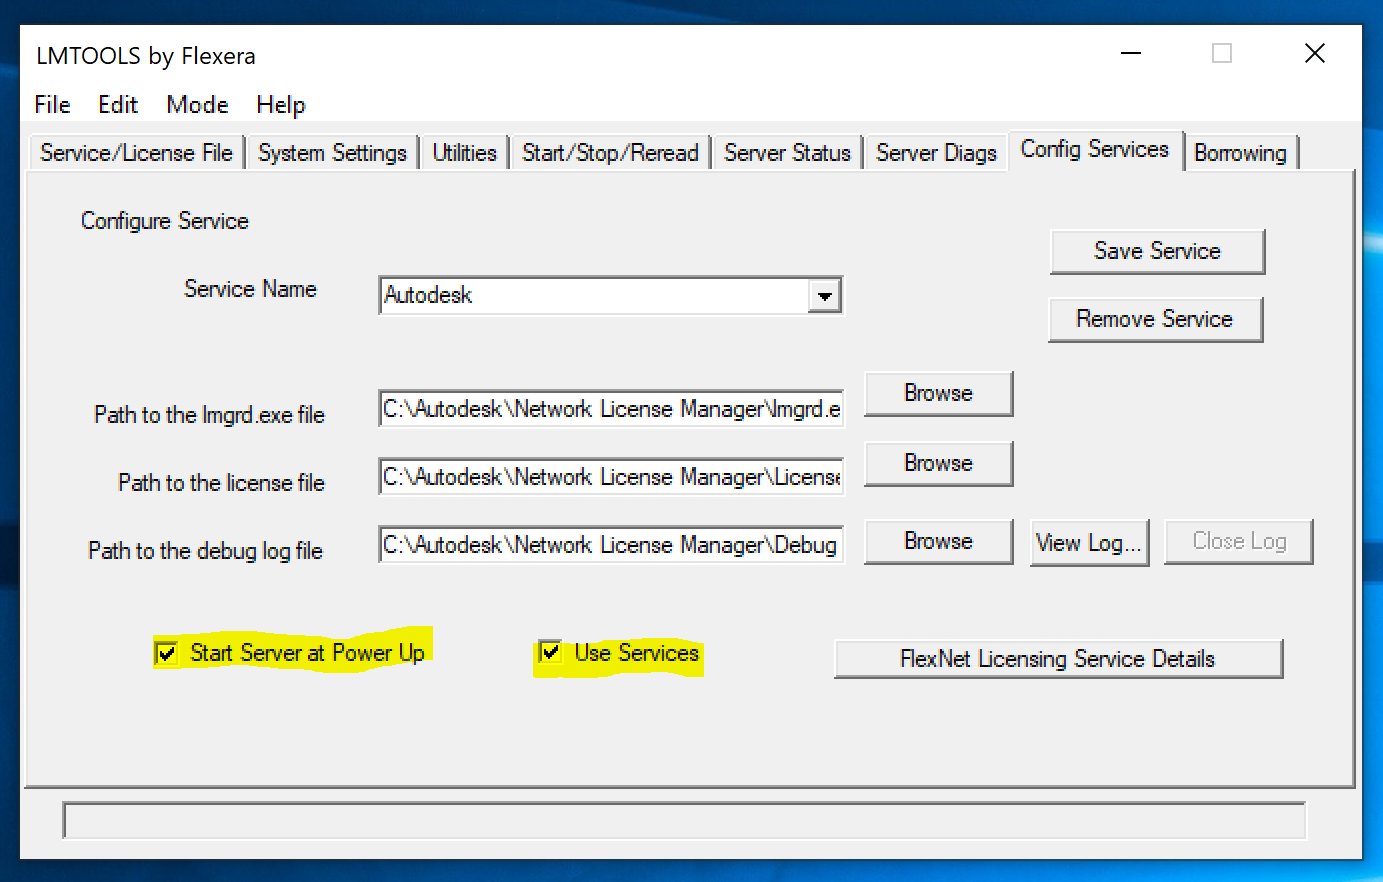Toggle the Use Services checkbox
Viewport: 1383px width, 882px height.
tap(550, 652)
